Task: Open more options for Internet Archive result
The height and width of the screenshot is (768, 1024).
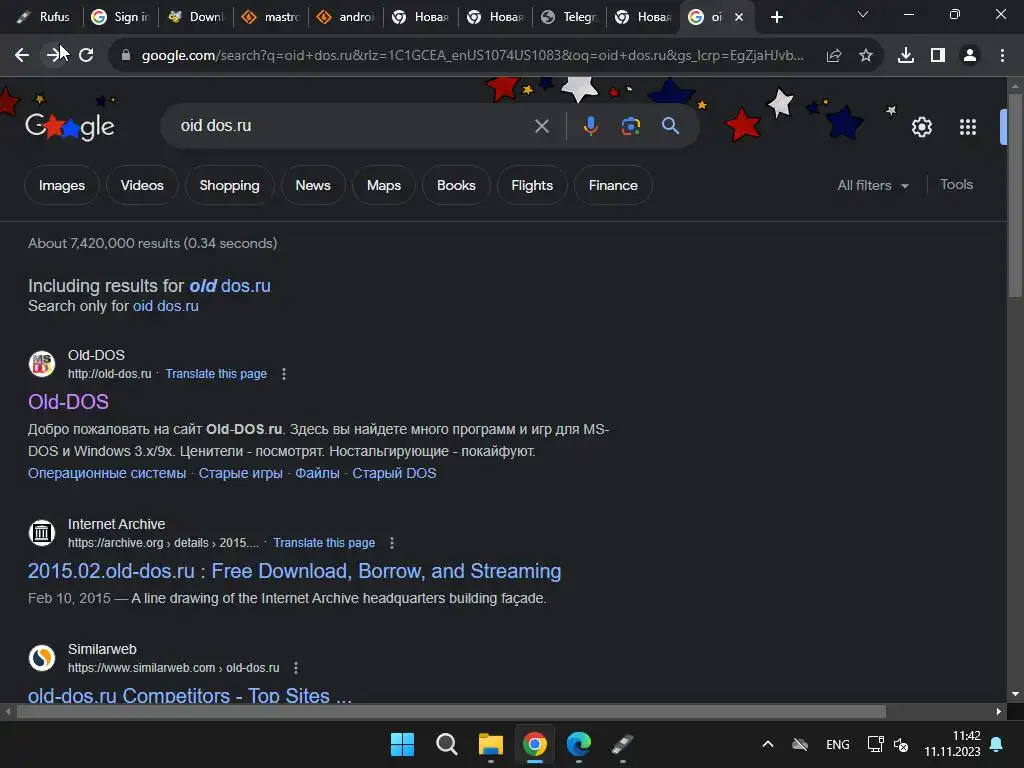Action: 392,543
